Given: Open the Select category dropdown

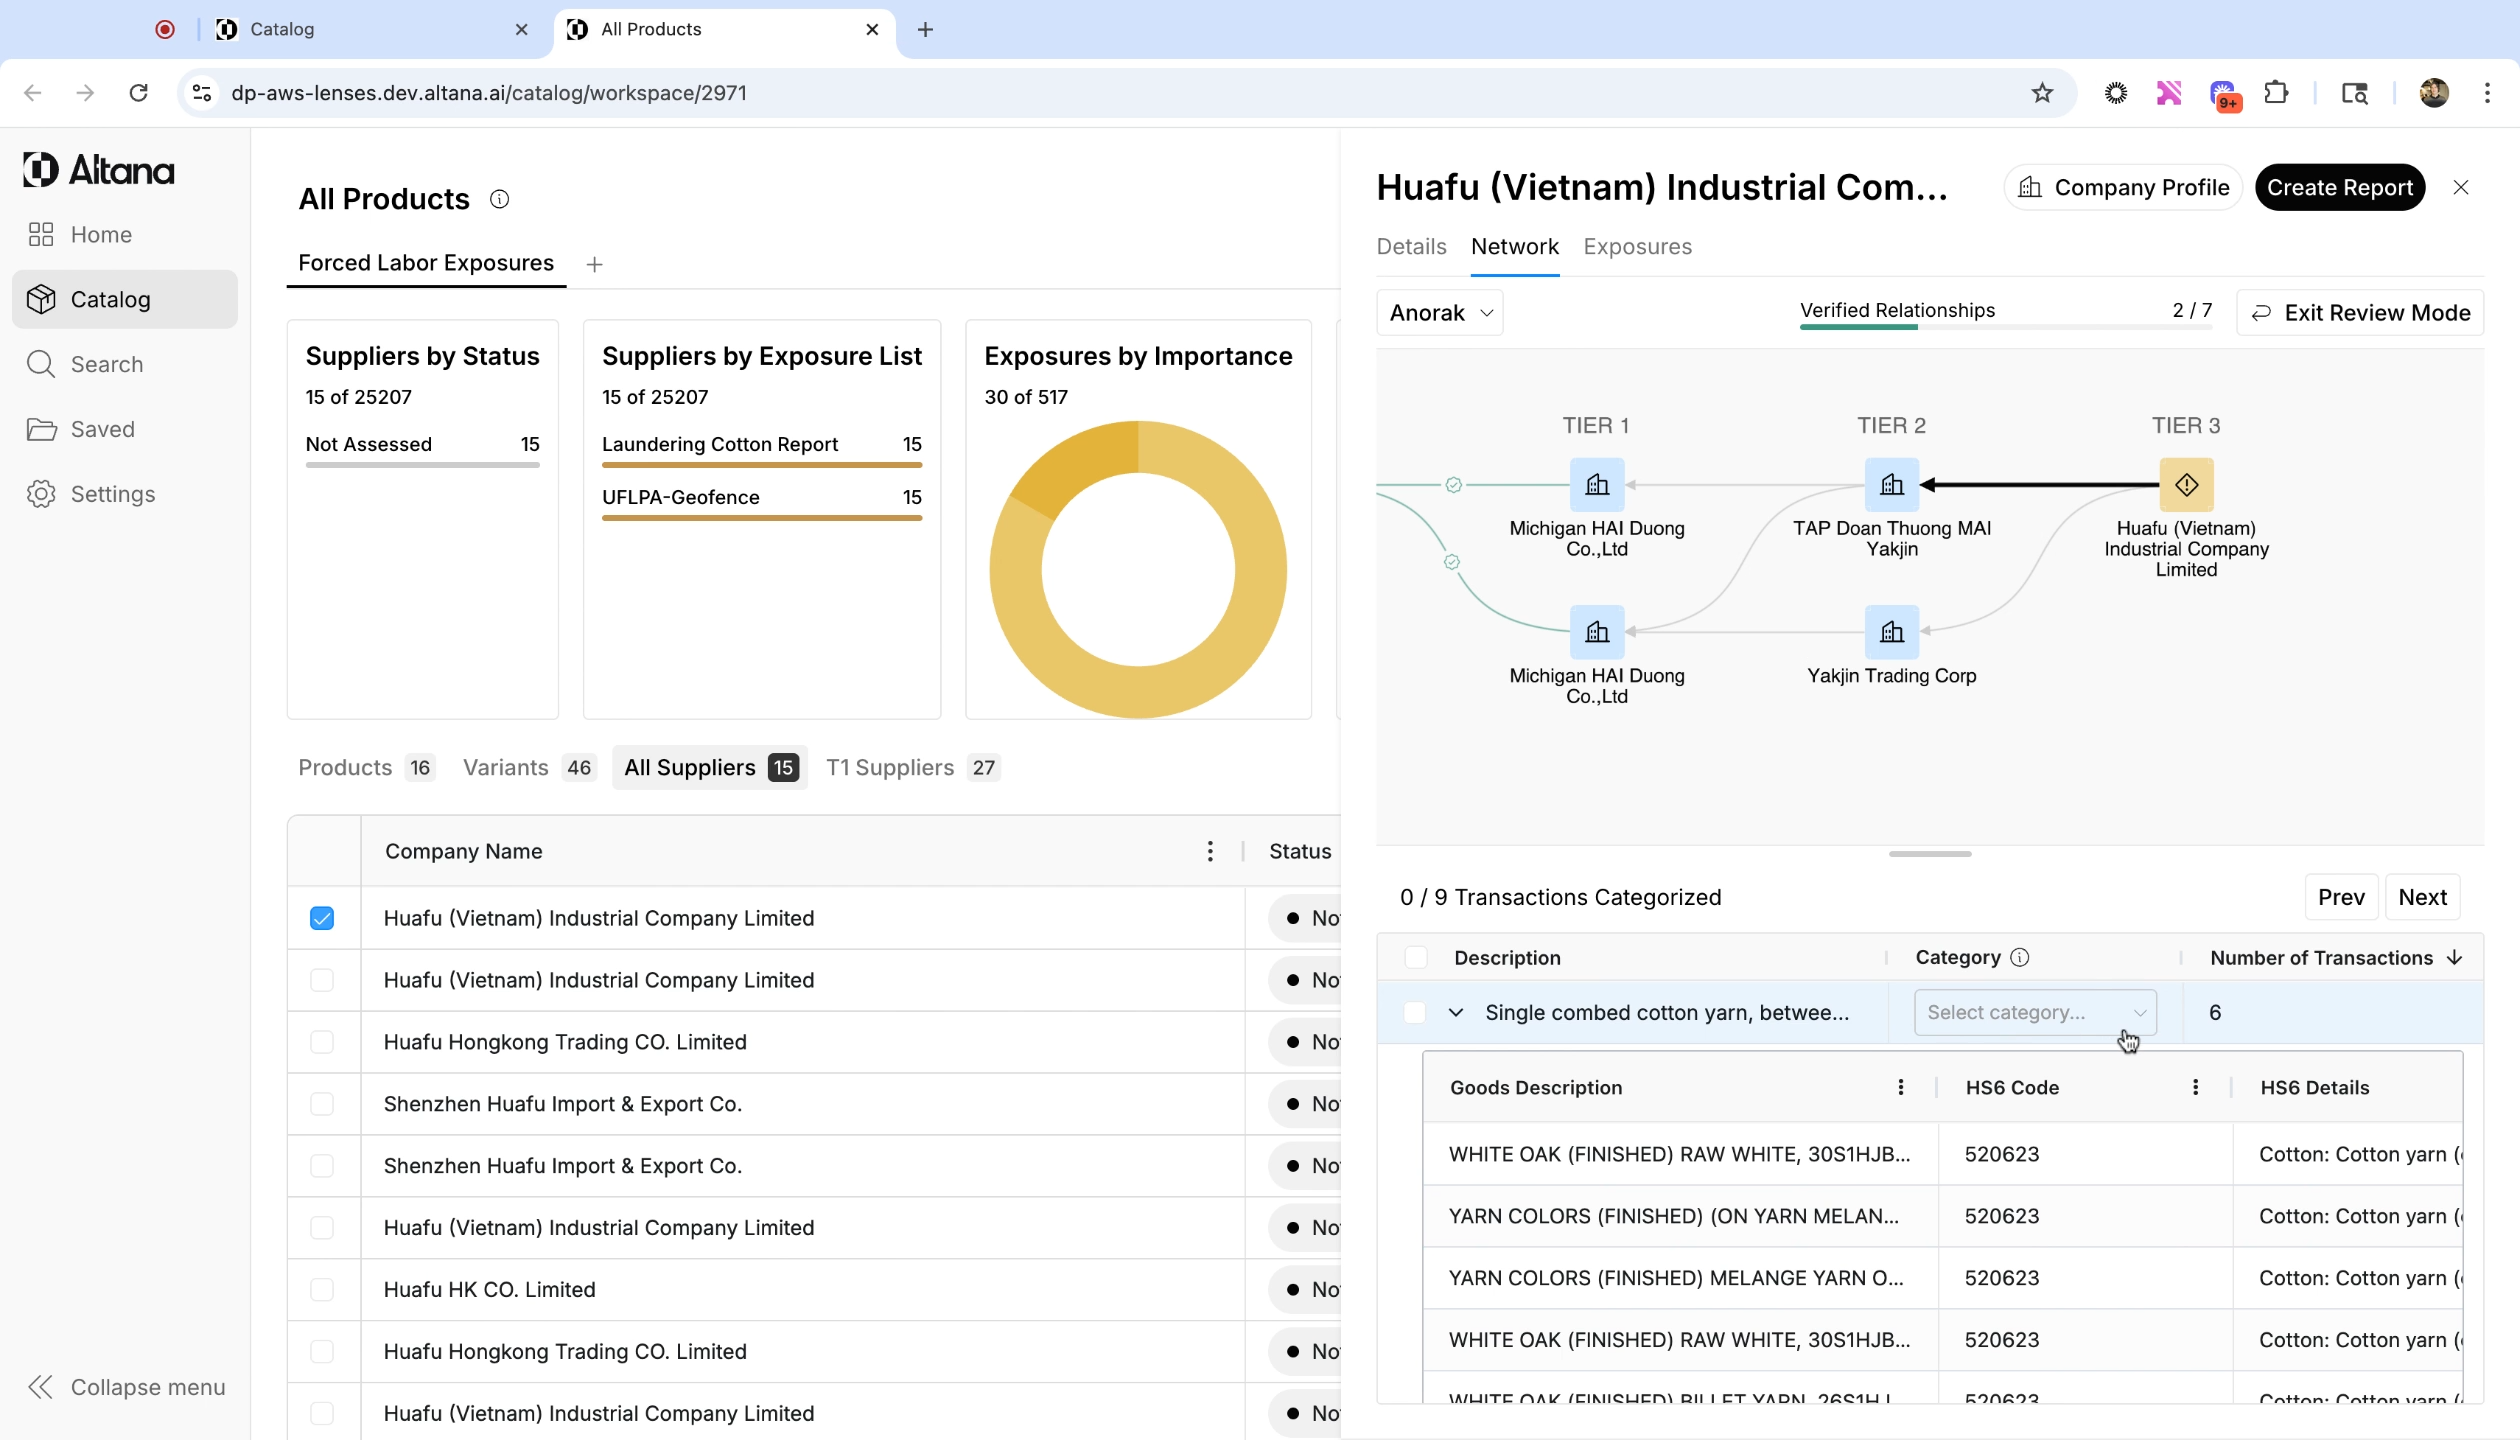Looking at the screenshot, I should pyautogui.click(x=2035, y=1012).
